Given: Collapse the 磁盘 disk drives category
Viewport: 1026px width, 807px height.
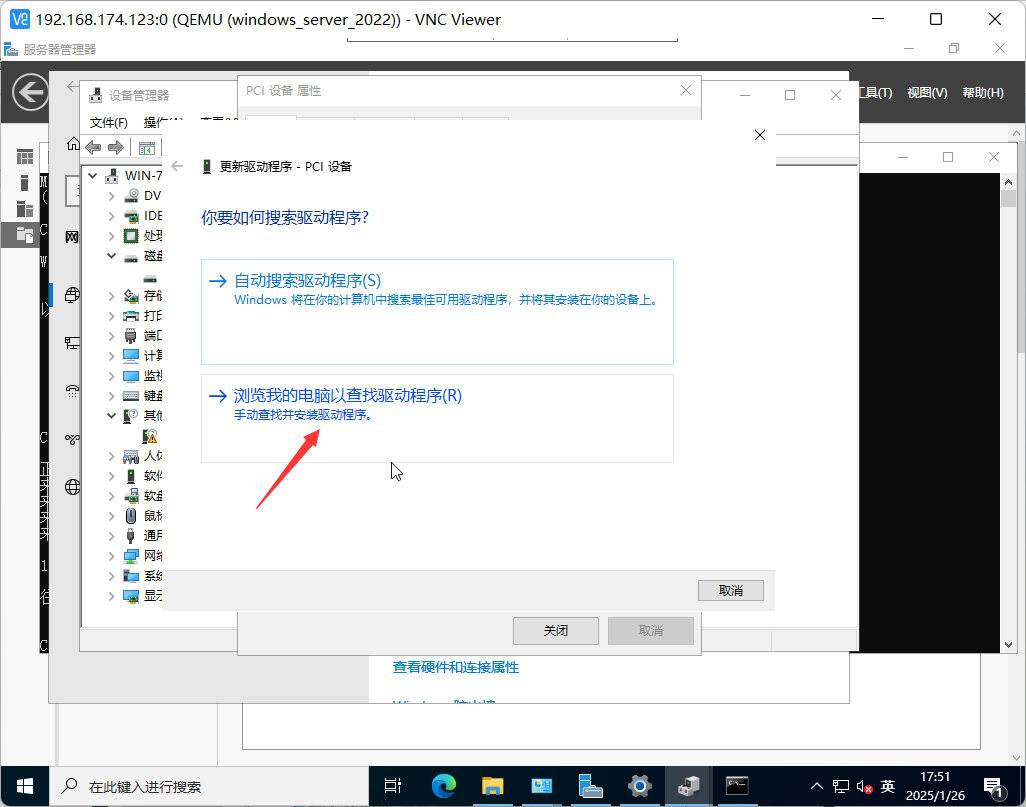Looking at the screenshot, I should [x=111, y=256].
